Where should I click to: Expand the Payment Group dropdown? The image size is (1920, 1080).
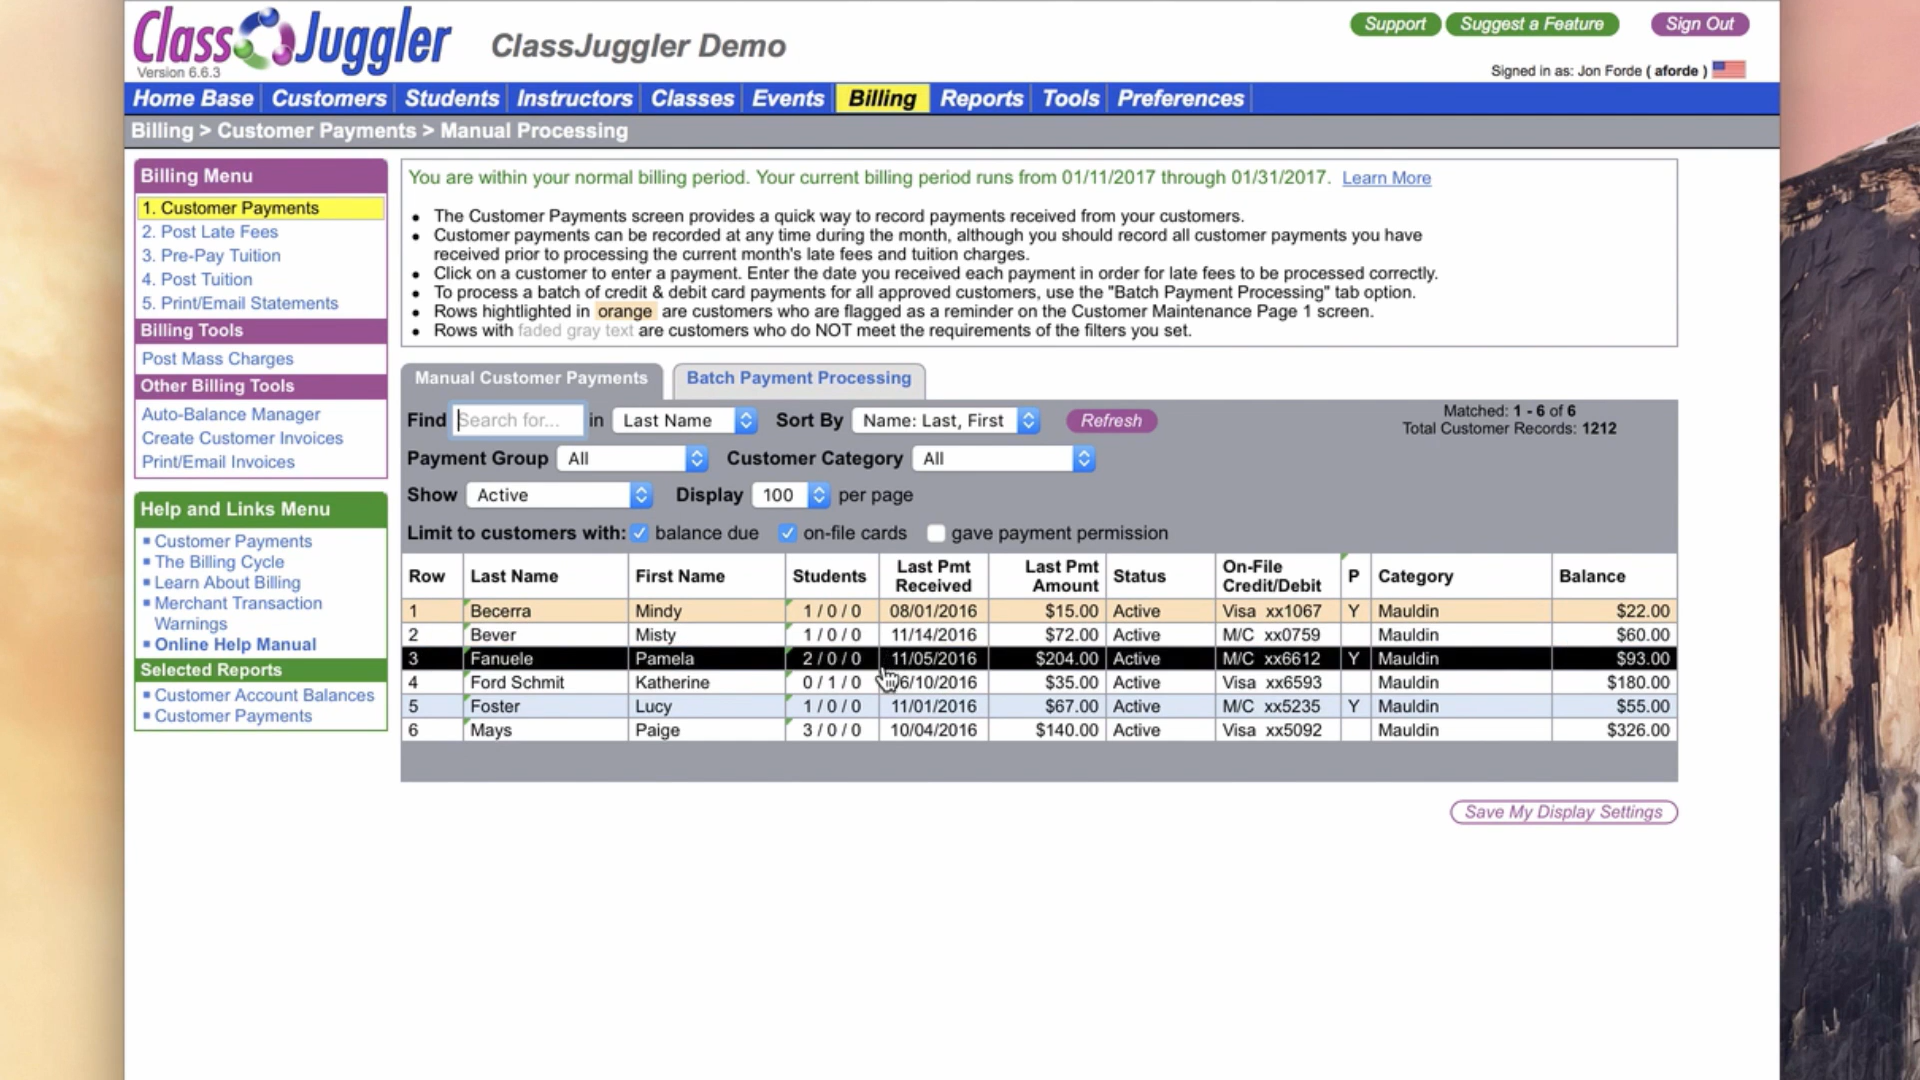(632, 459)
